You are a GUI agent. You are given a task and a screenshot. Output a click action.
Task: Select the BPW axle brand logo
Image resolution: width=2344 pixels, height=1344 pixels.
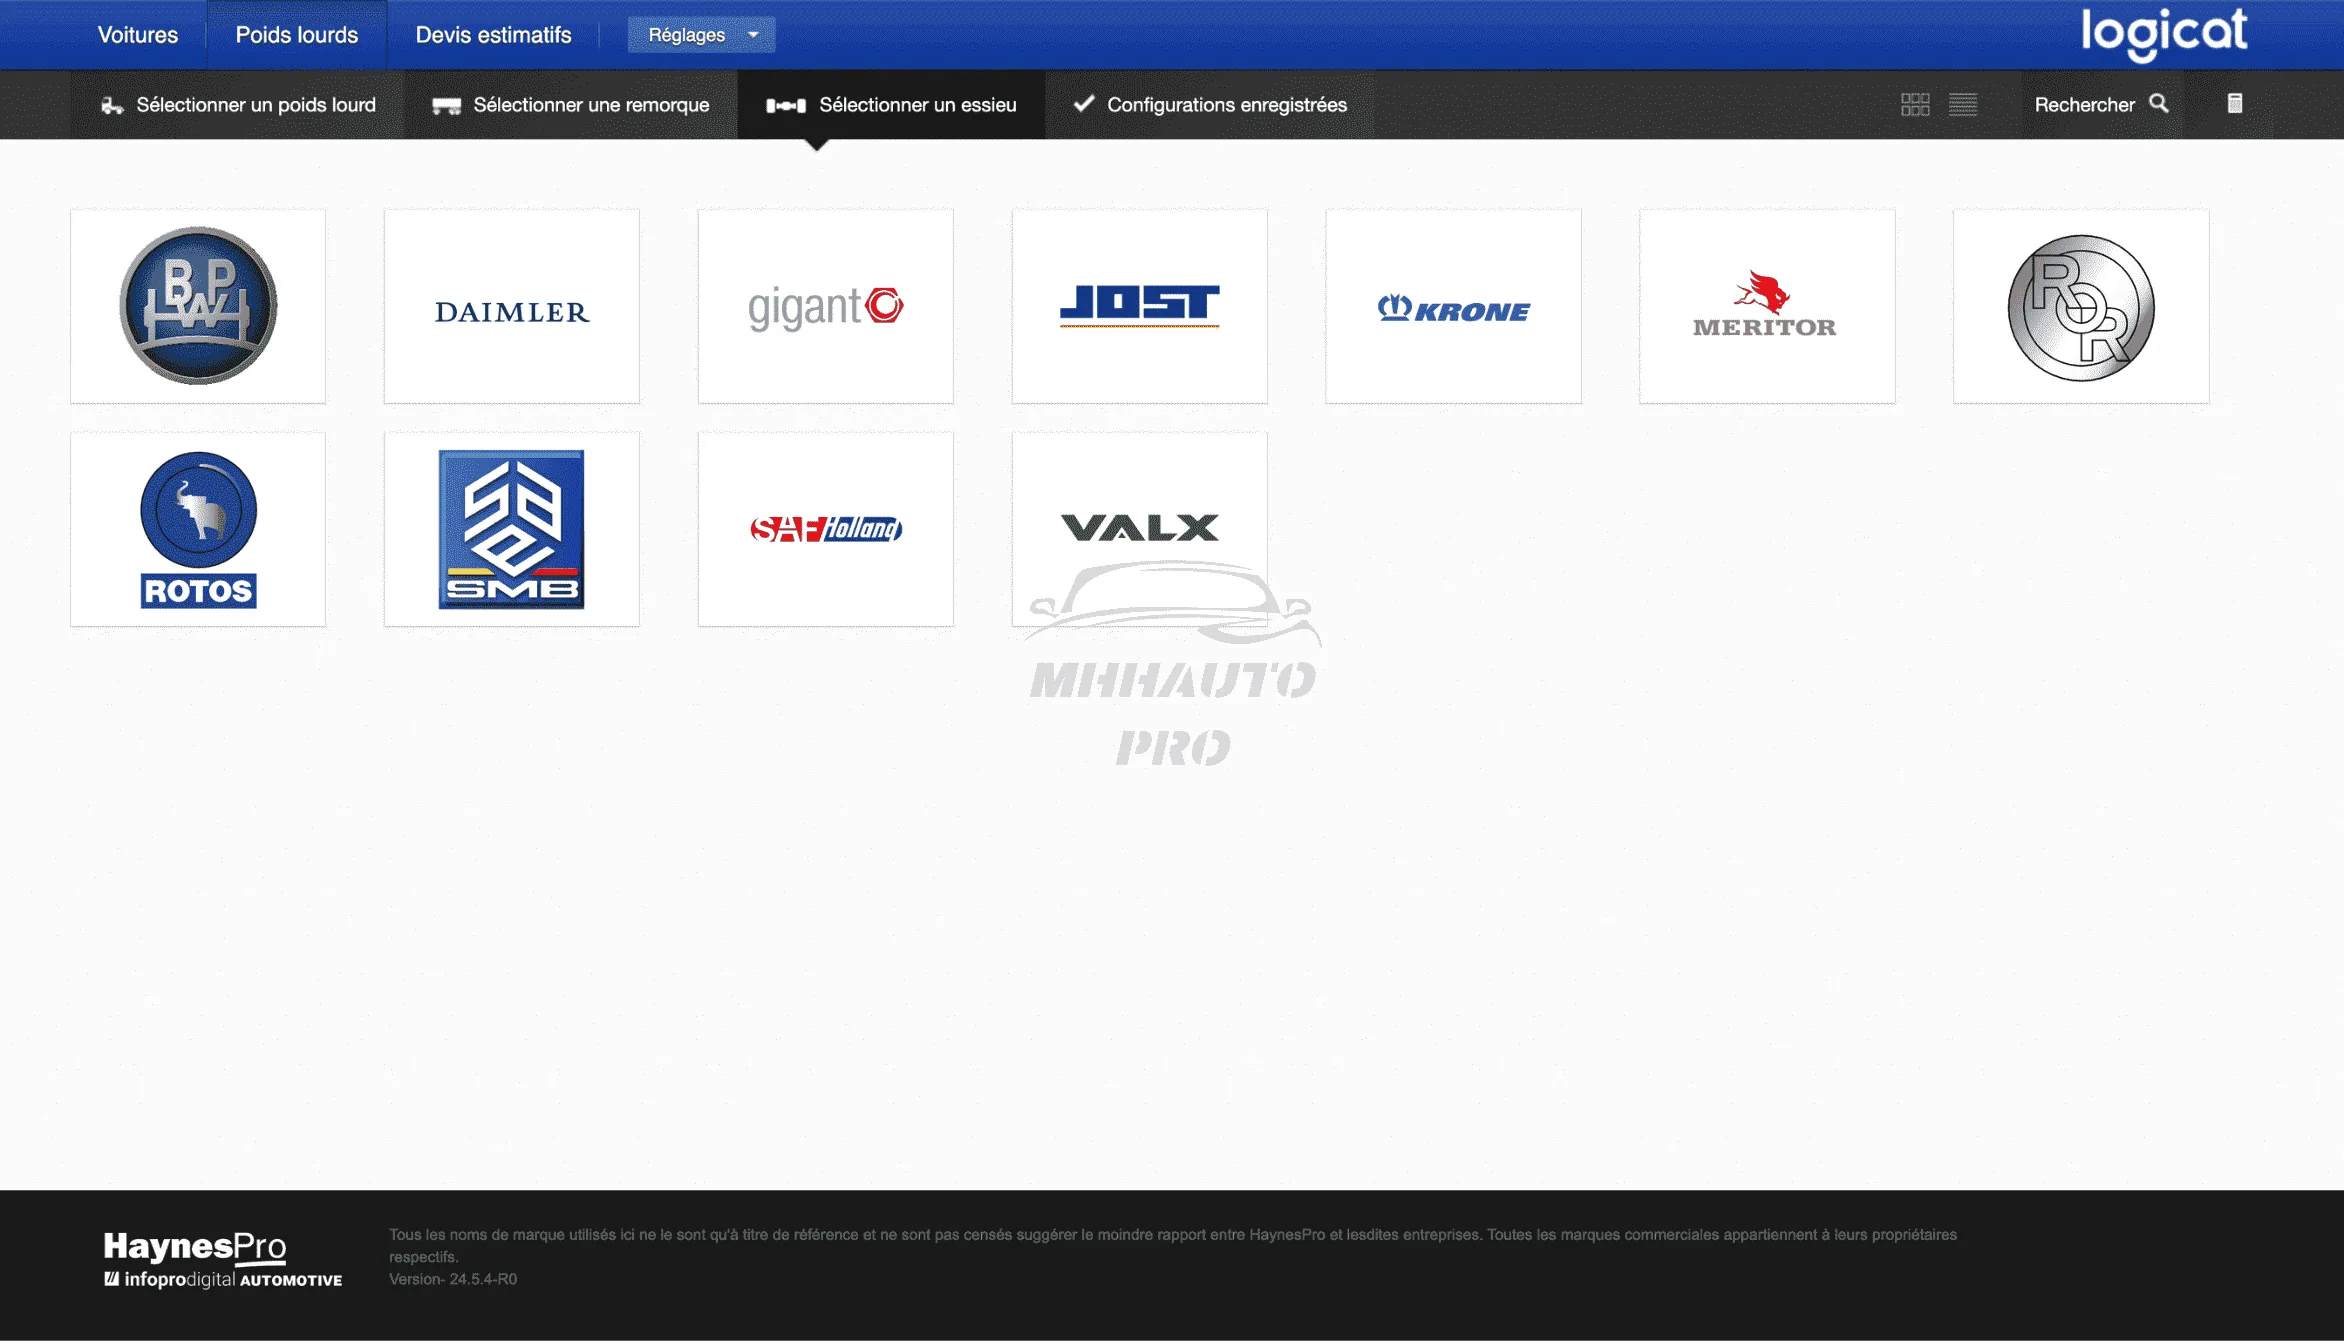pos(198,306)
